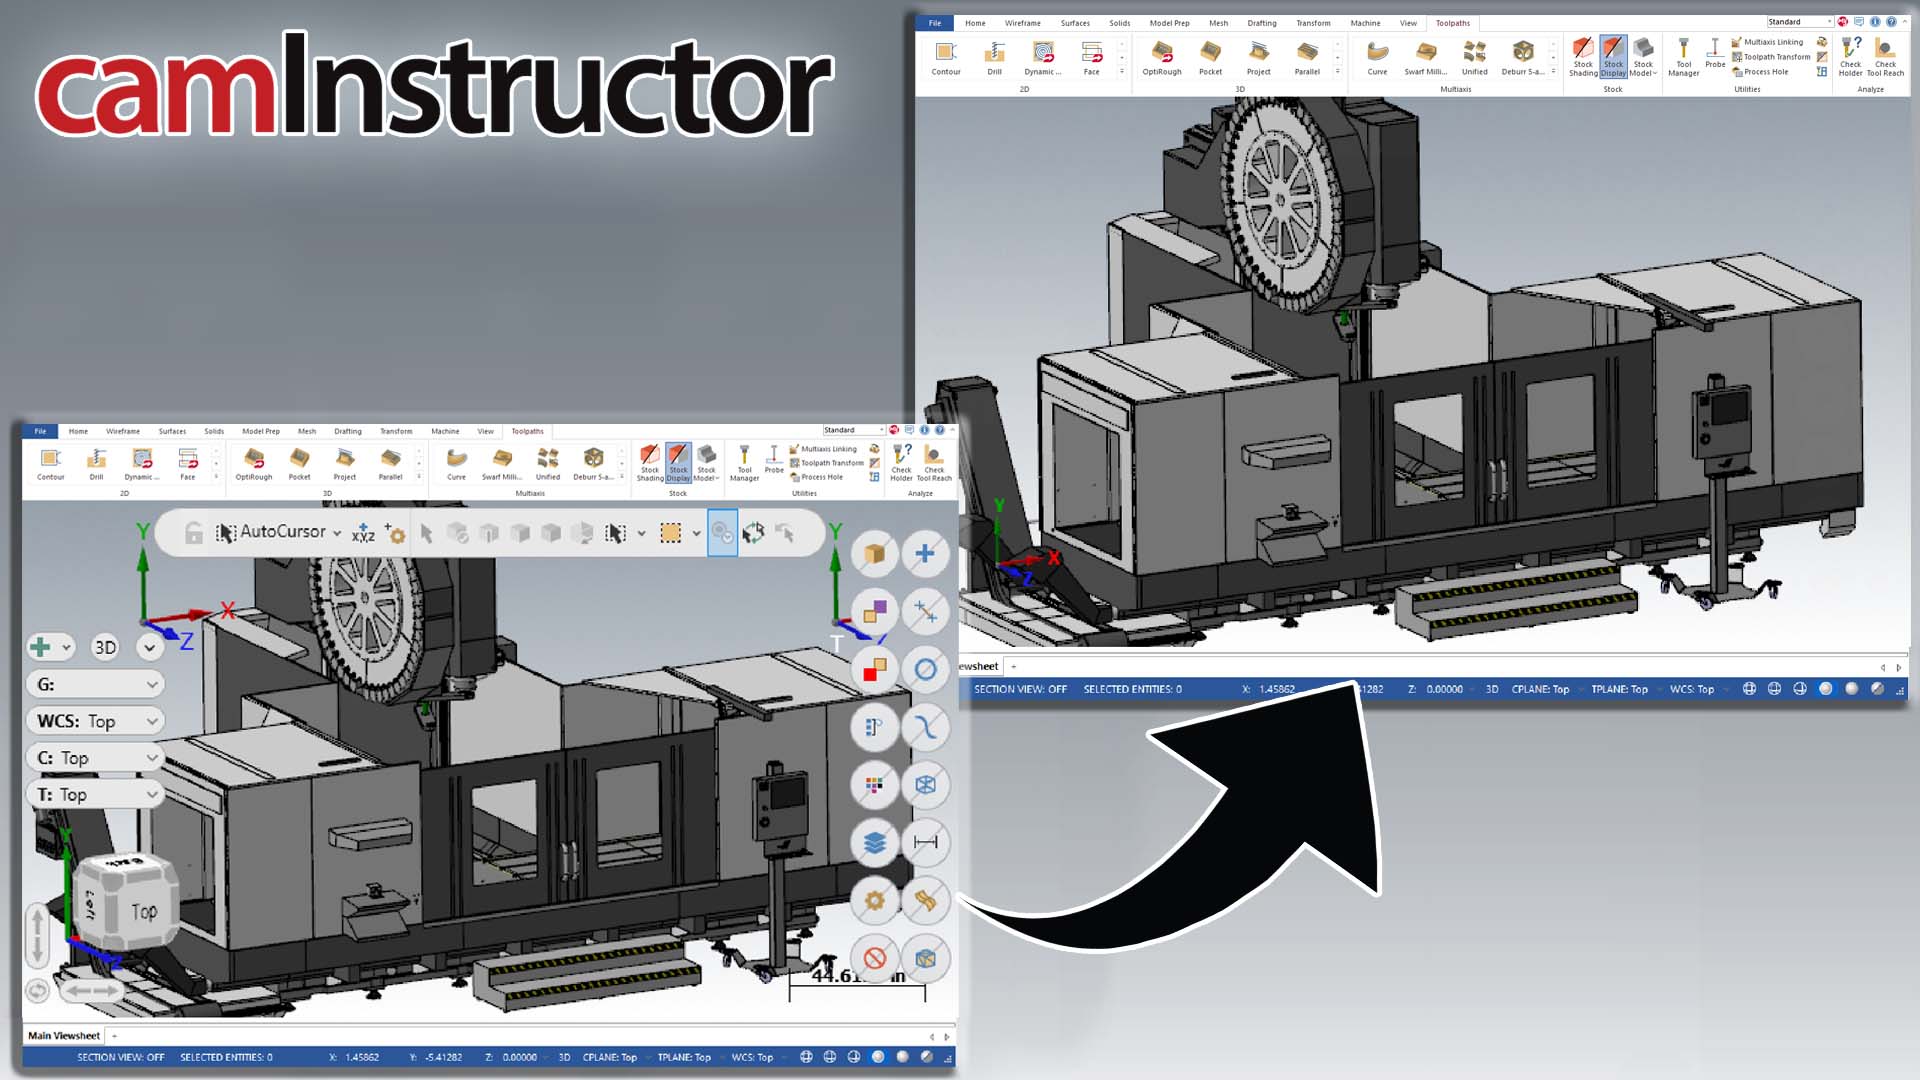Enable Stock Shading
Image resolution: width=1920 pixels, height=1080 pixels.
(650, 463)
